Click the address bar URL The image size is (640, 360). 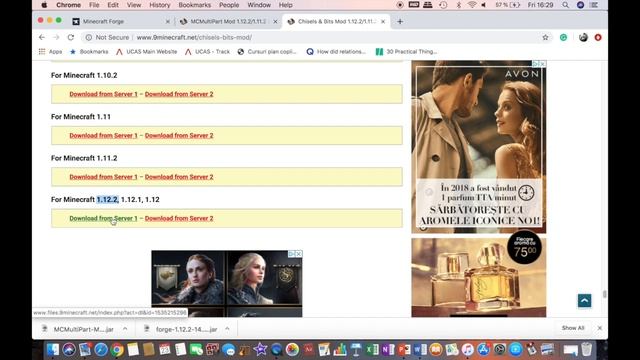click(x=194, y=37)
